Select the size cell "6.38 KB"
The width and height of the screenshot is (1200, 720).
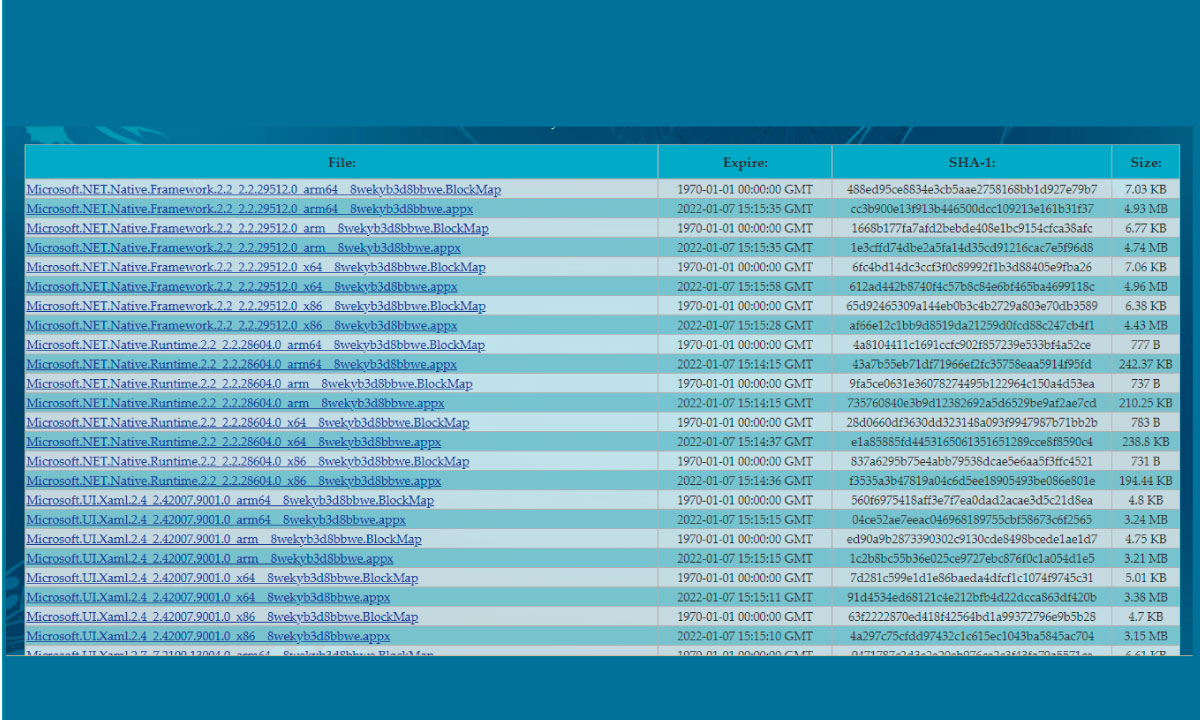(x=1146, y=306)
